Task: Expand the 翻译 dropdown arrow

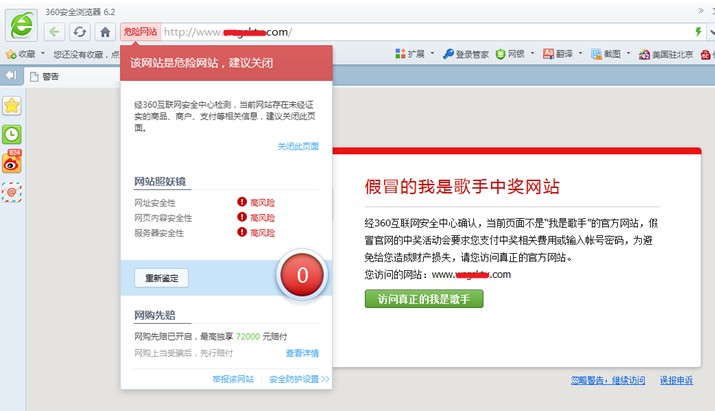Action: [x=580, y=53]
